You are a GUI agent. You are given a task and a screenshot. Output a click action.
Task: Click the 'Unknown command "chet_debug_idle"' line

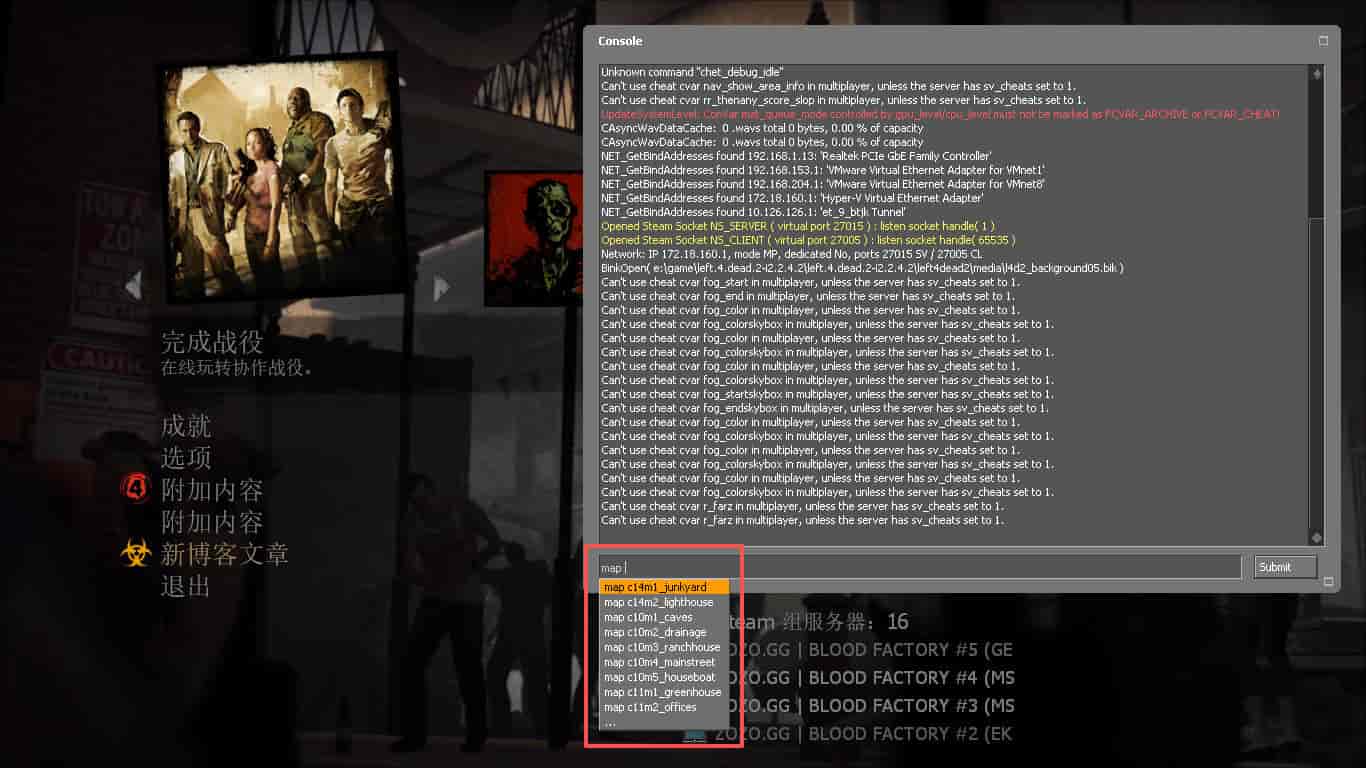click(x=692, y=72)
